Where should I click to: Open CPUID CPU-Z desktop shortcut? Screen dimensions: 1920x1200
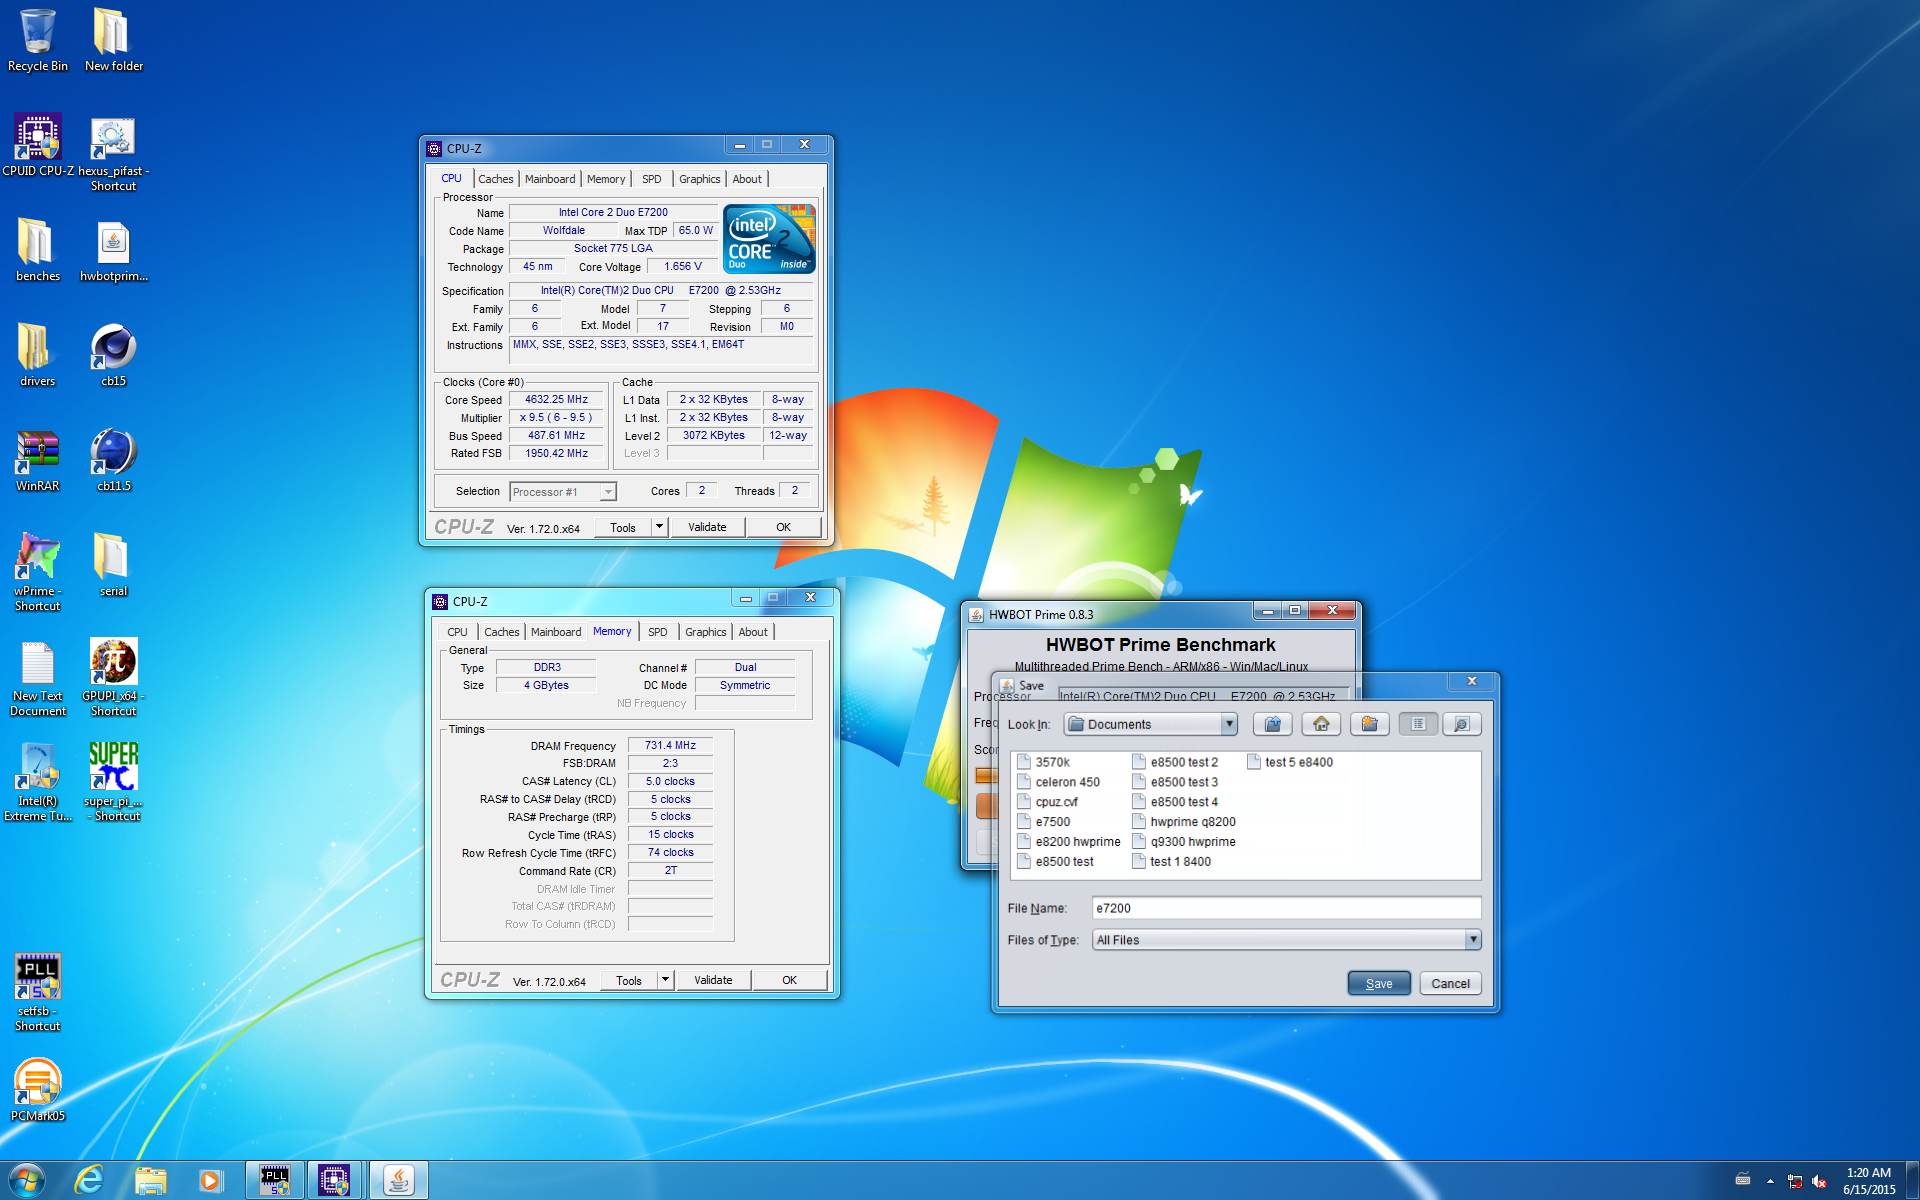[x=38, y=145]
